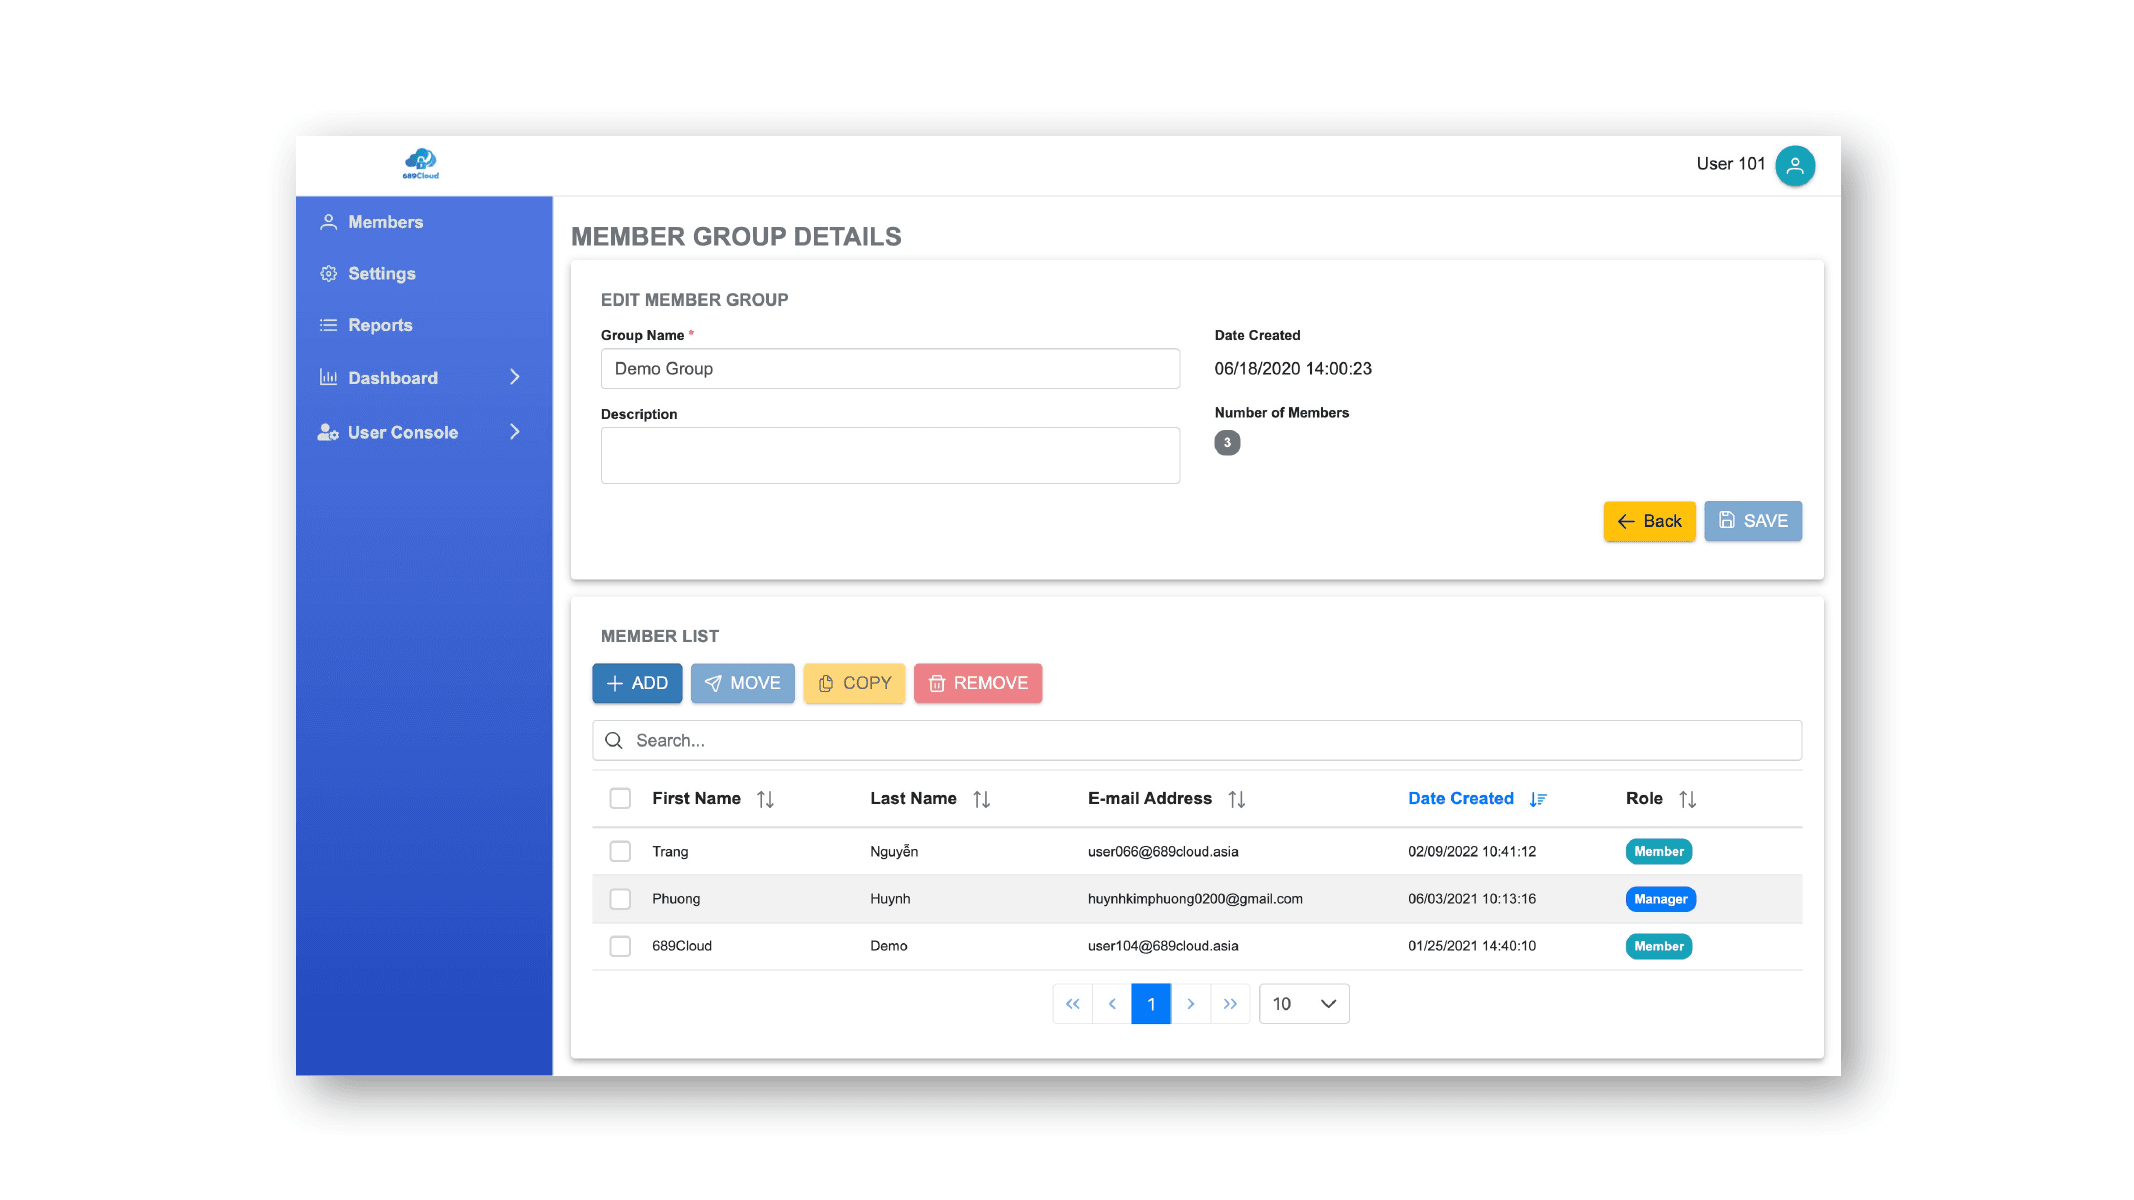Sort by E-mail Address column arrows
The height and width of the screenshot is (1200, 2134).
[1237, 799]
